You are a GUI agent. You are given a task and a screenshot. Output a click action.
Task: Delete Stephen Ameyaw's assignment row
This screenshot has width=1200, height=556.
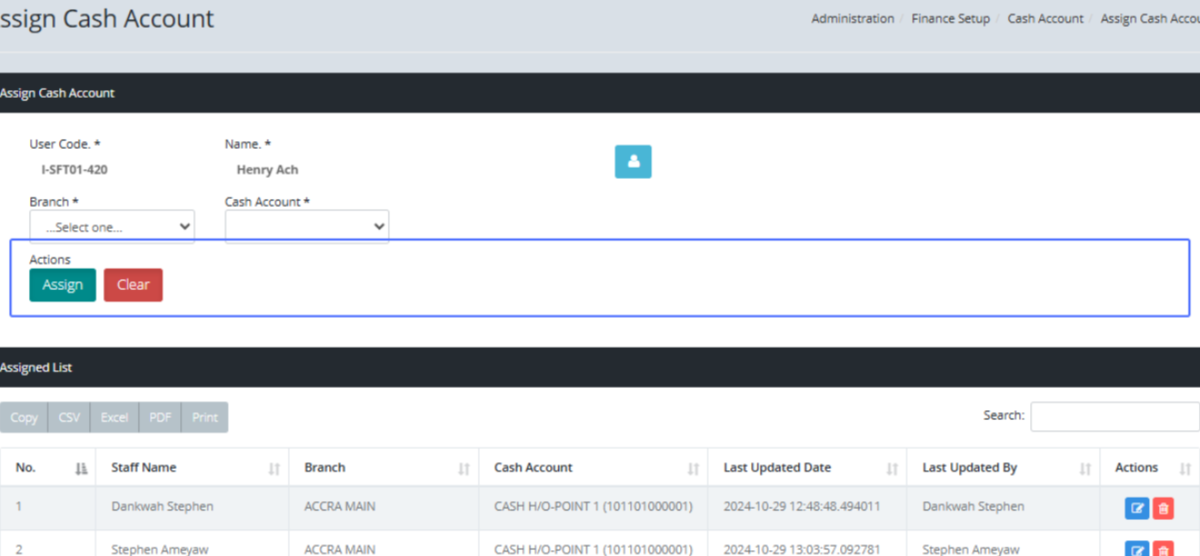(x=1163, y=548)
